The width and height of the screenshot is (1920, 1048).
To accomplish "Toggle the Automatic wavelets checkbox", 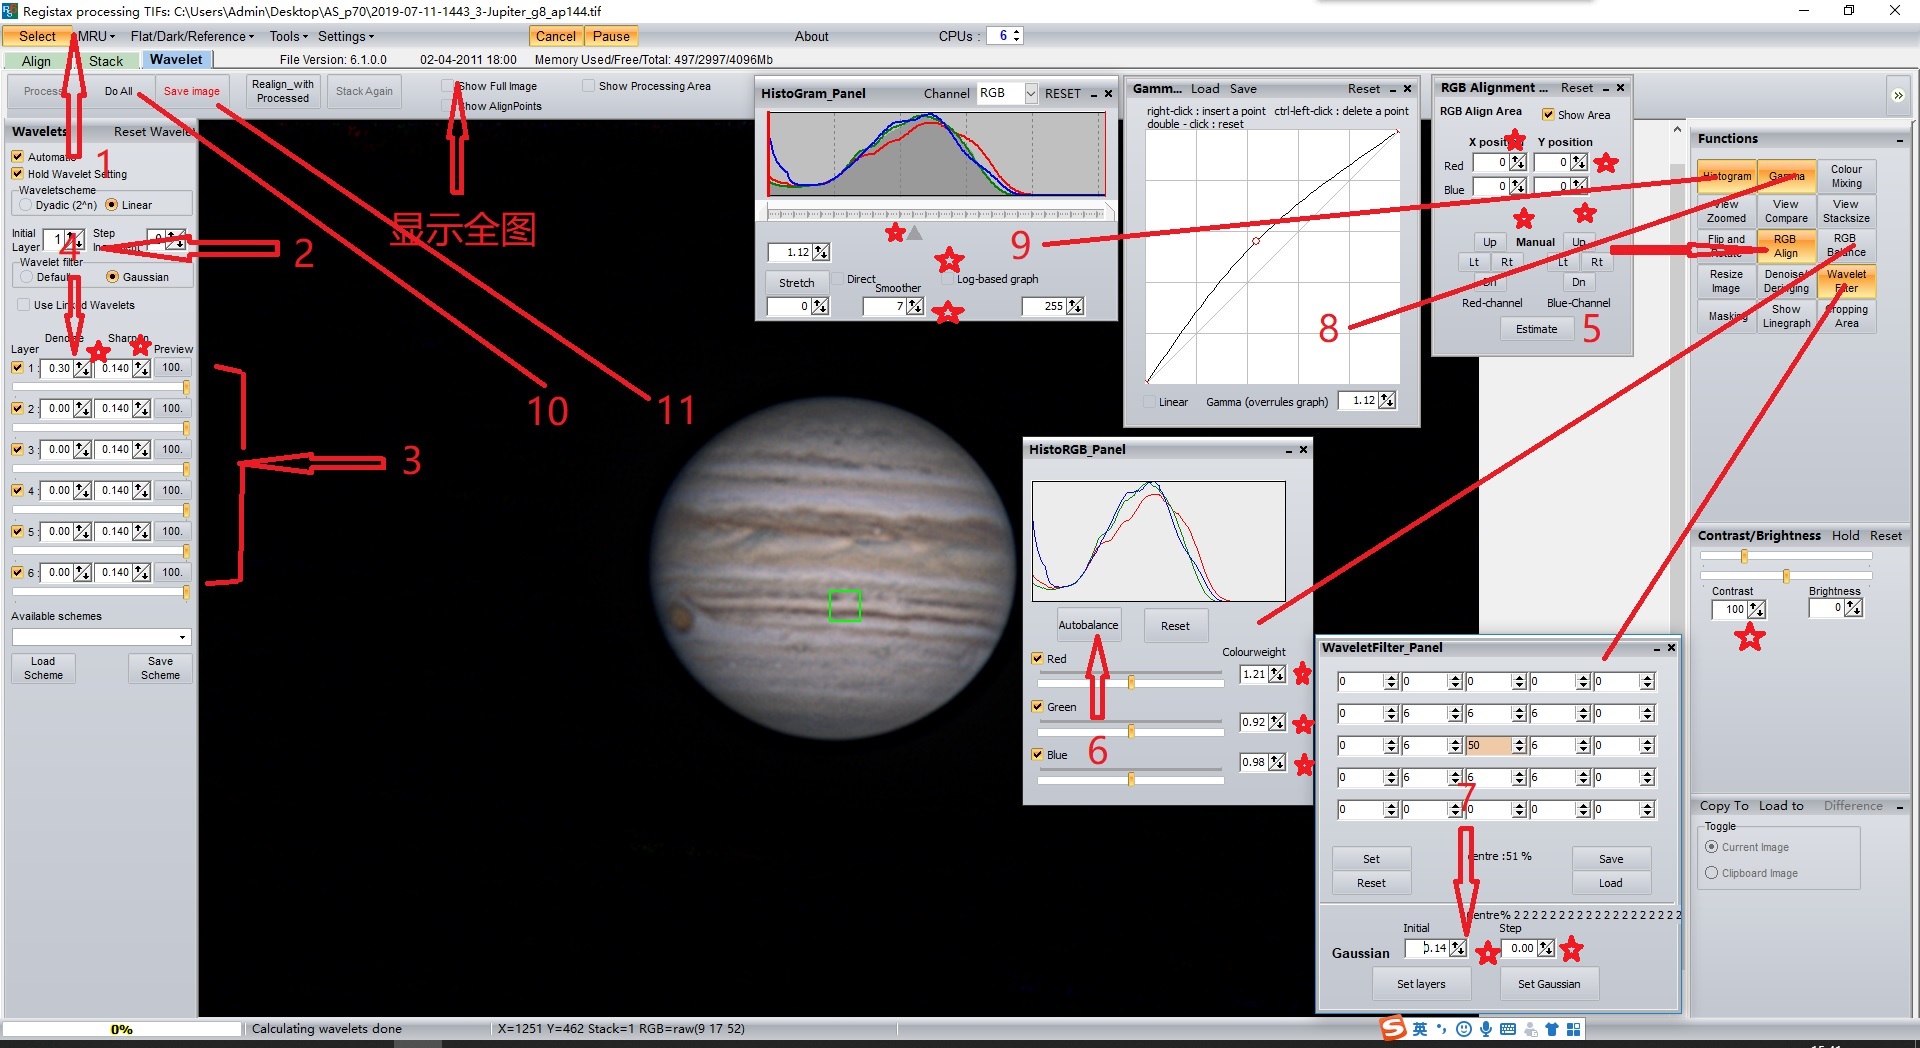I will pyautogui.click(x=17, y=157).
